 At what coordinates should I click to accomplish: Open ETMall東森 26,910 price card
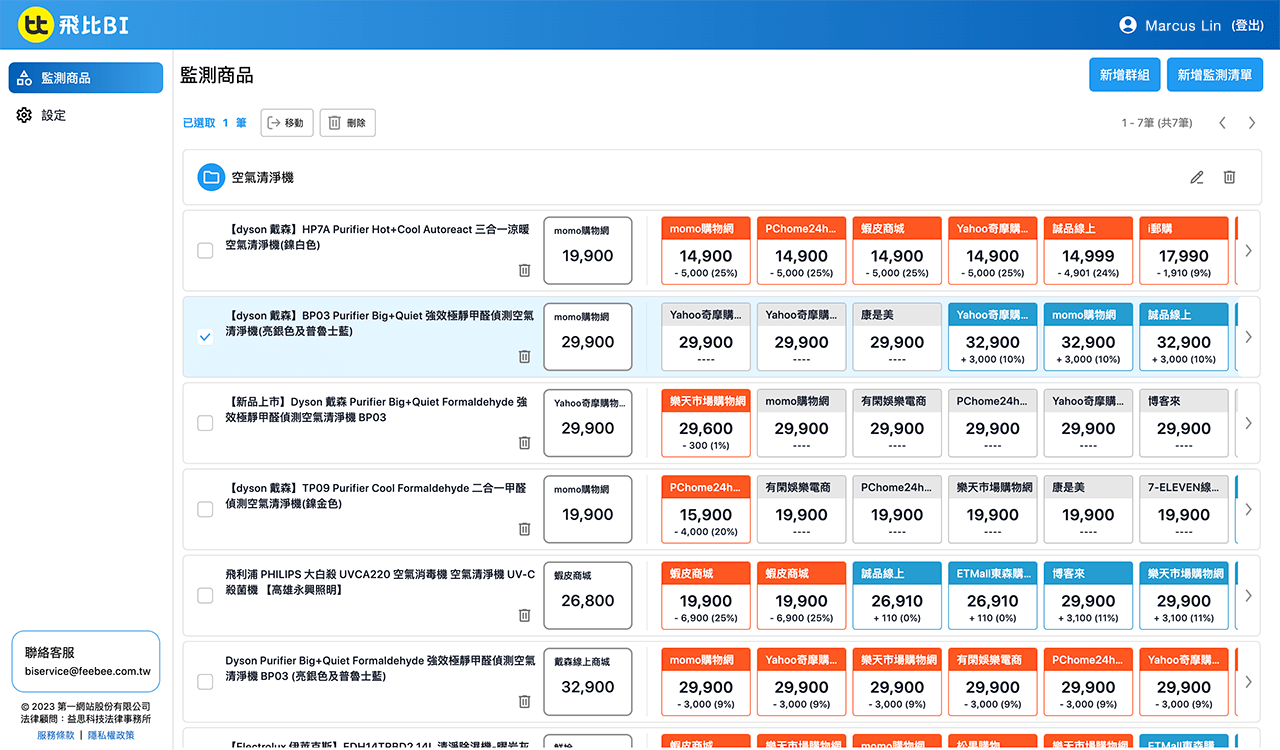tap(993, 598)
